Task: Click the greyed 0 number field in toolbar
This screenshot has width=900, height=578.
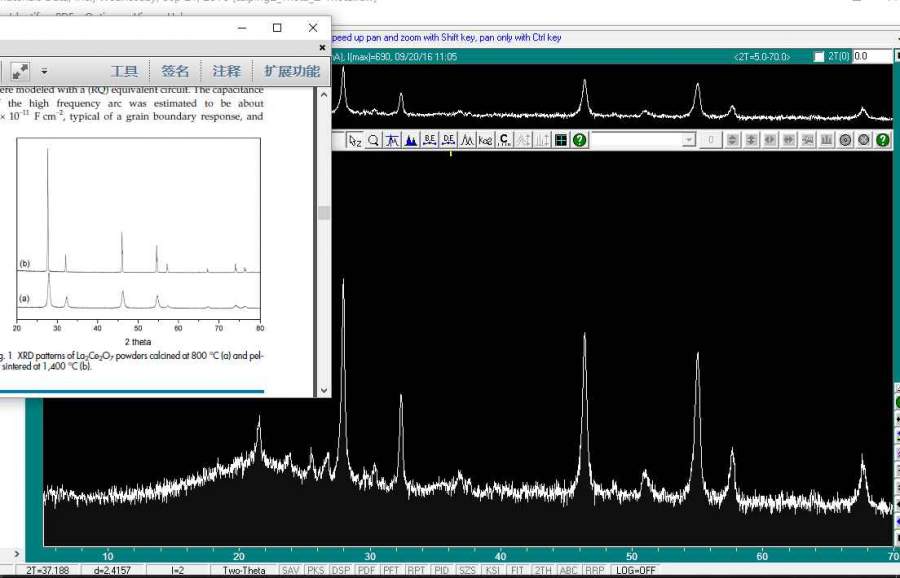Action: click(x=711, y=139)
